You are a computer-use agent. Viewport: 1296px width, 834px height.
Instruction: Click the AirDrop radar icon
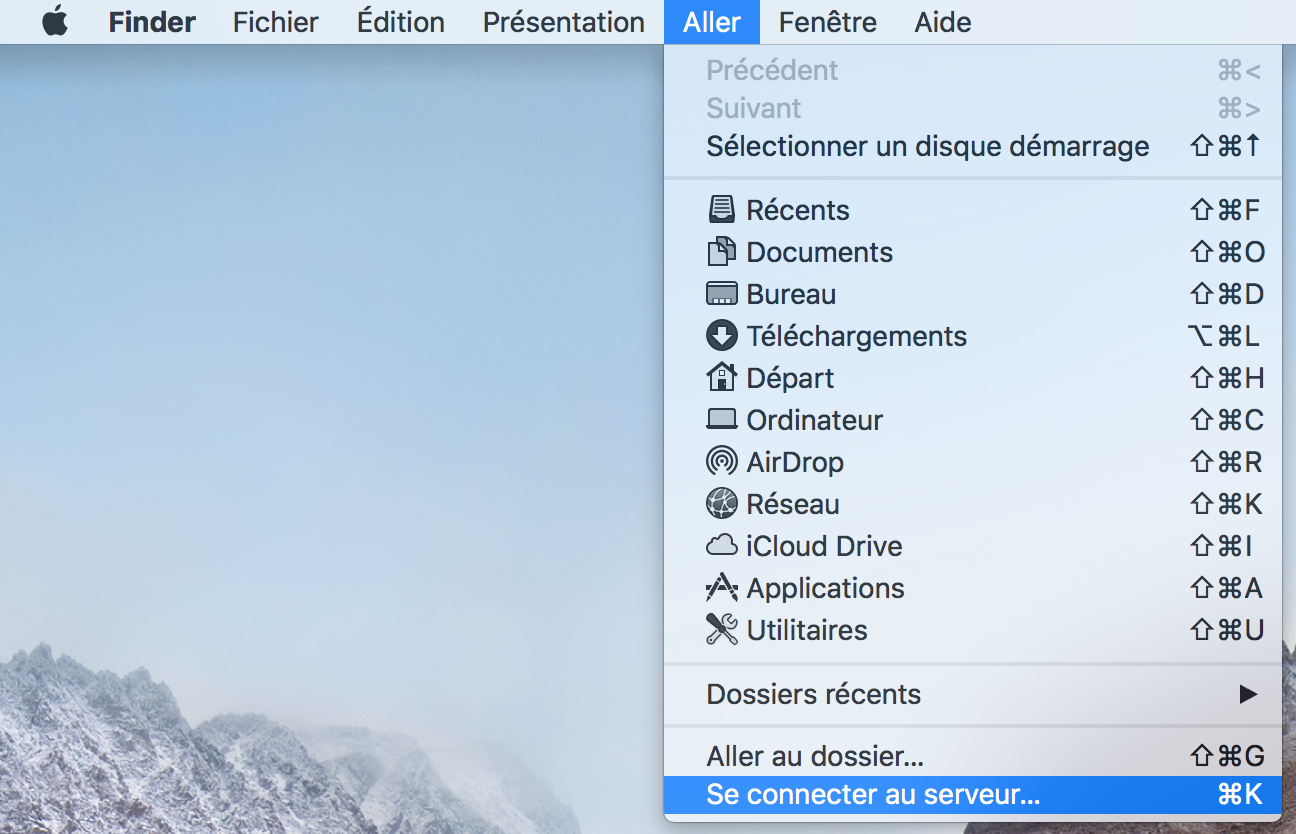[x=721, y=462]
